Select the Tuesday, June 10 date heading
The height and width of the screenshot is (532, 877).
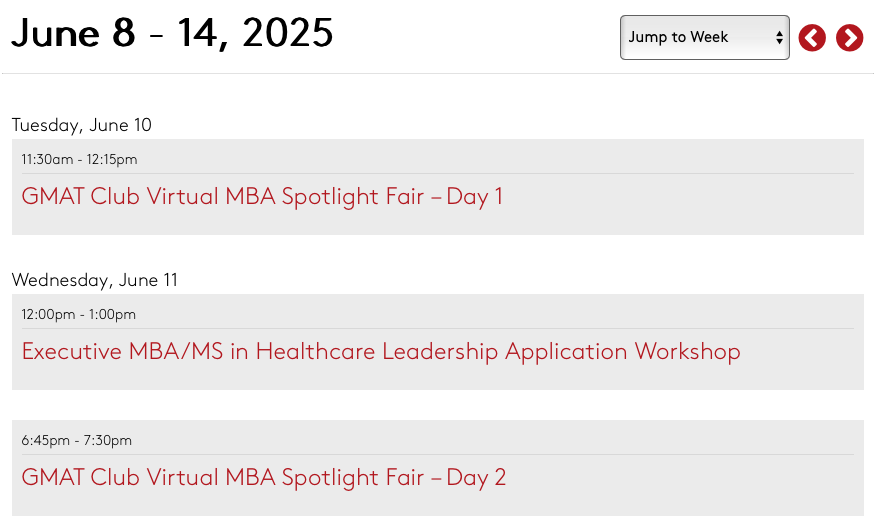[x=82, y=125]
